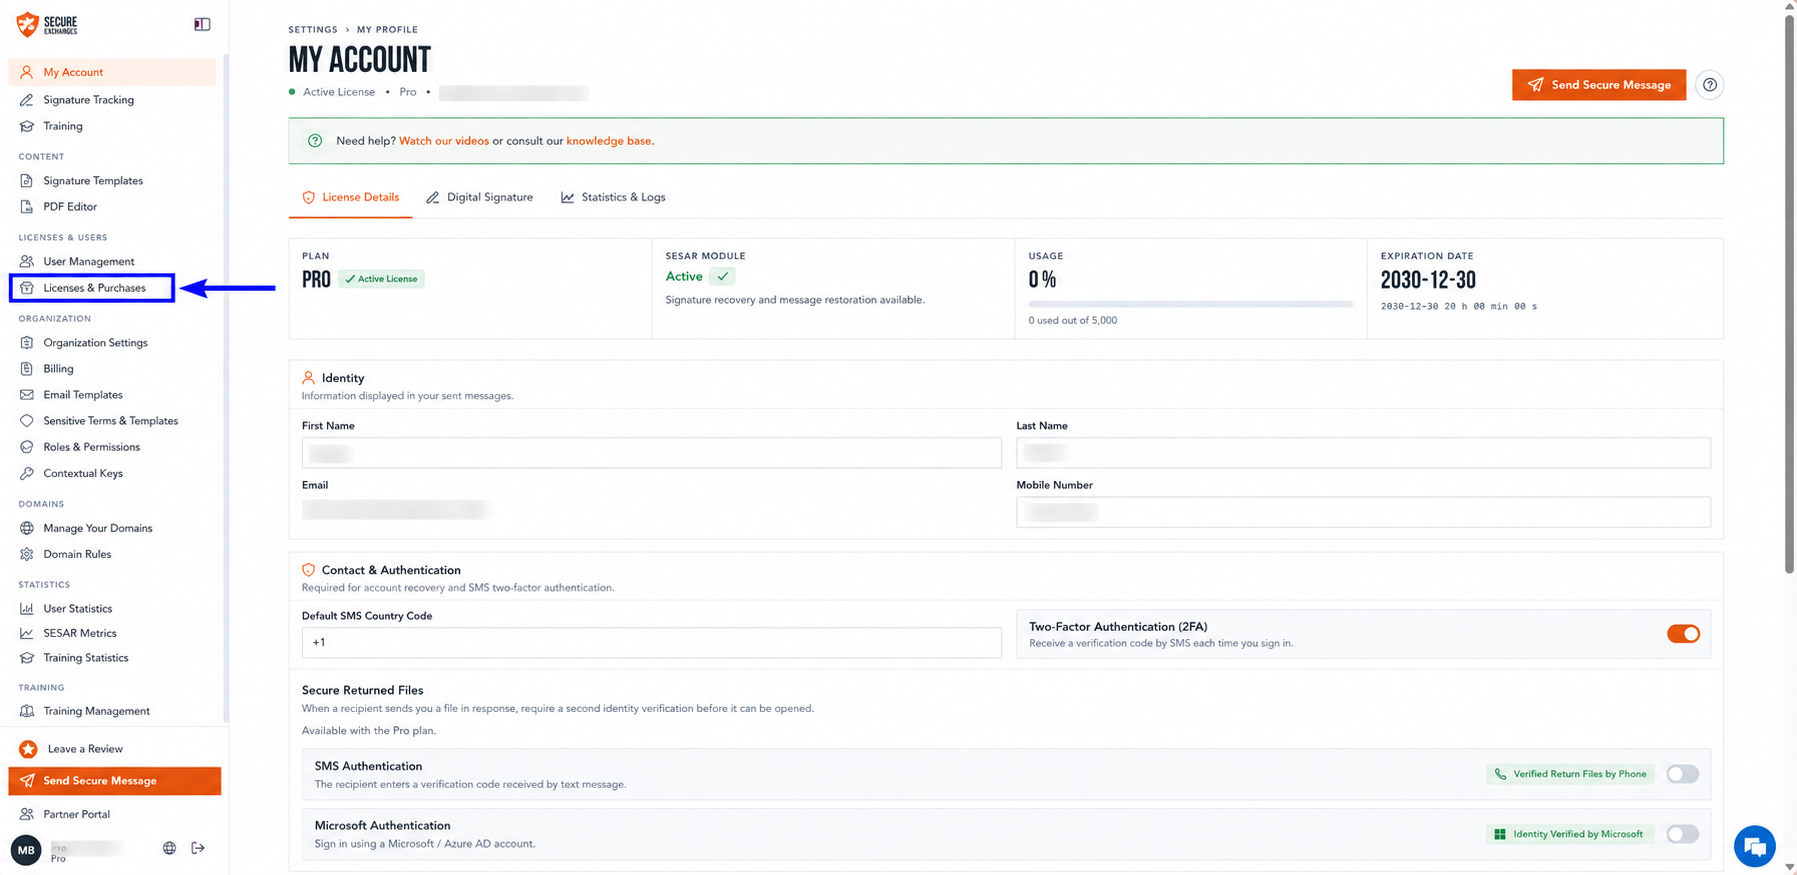The width and height of the screenshot is (1797, 875).
Task: Disable Two-Factor Authentication toggle
Action: click(x=1683, y=634)
